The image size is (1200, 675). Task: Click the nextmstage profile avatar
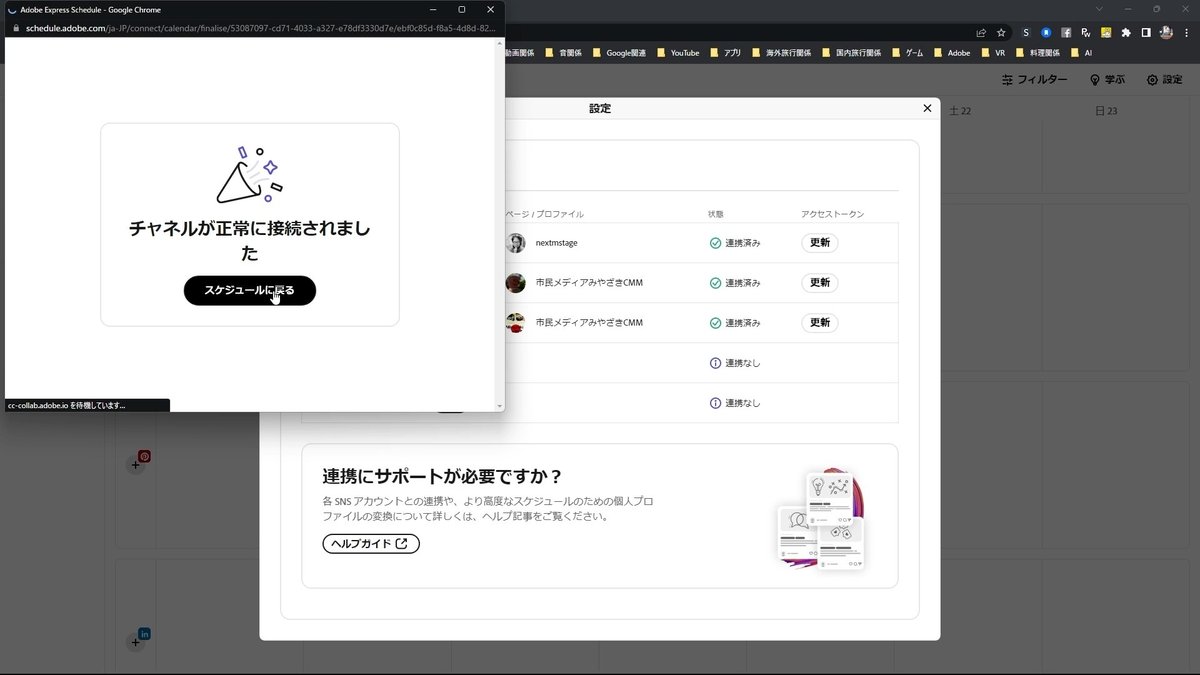point(516,243)
